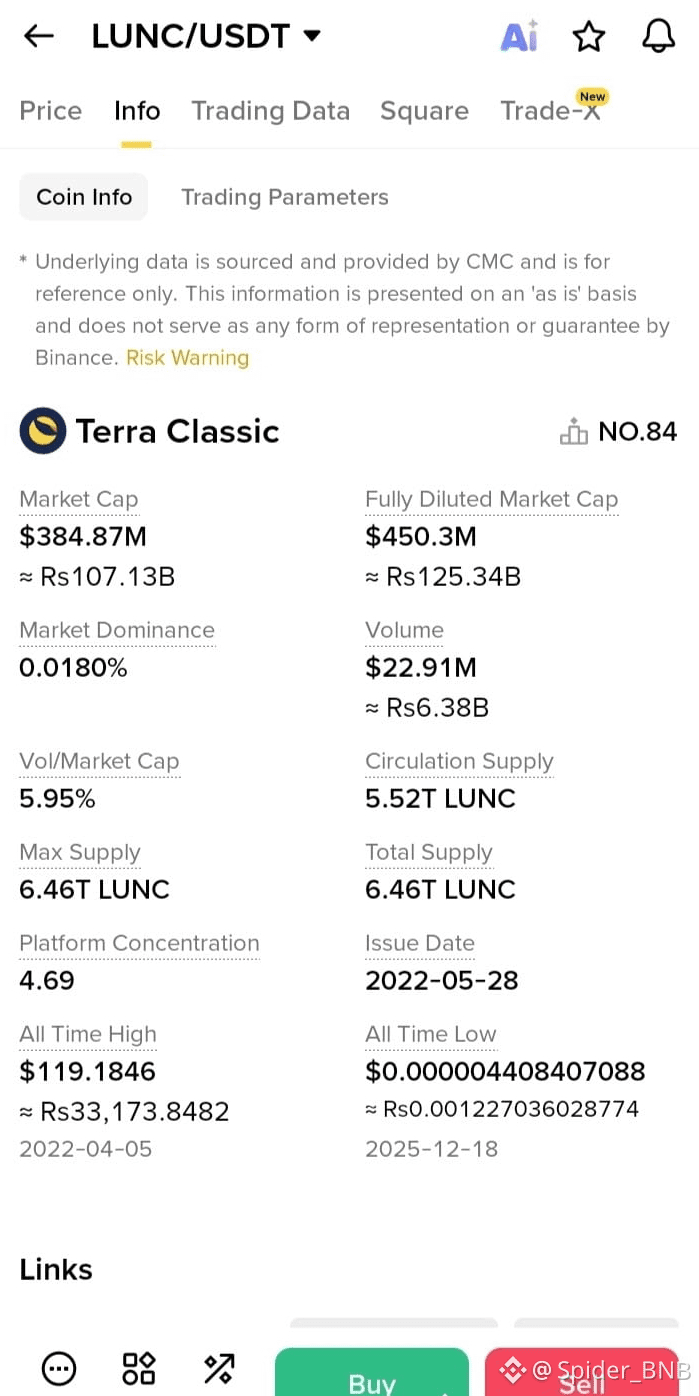Tap the green Buy button
This screenshot has width=699, height=1396.
tap(372, 1372)
